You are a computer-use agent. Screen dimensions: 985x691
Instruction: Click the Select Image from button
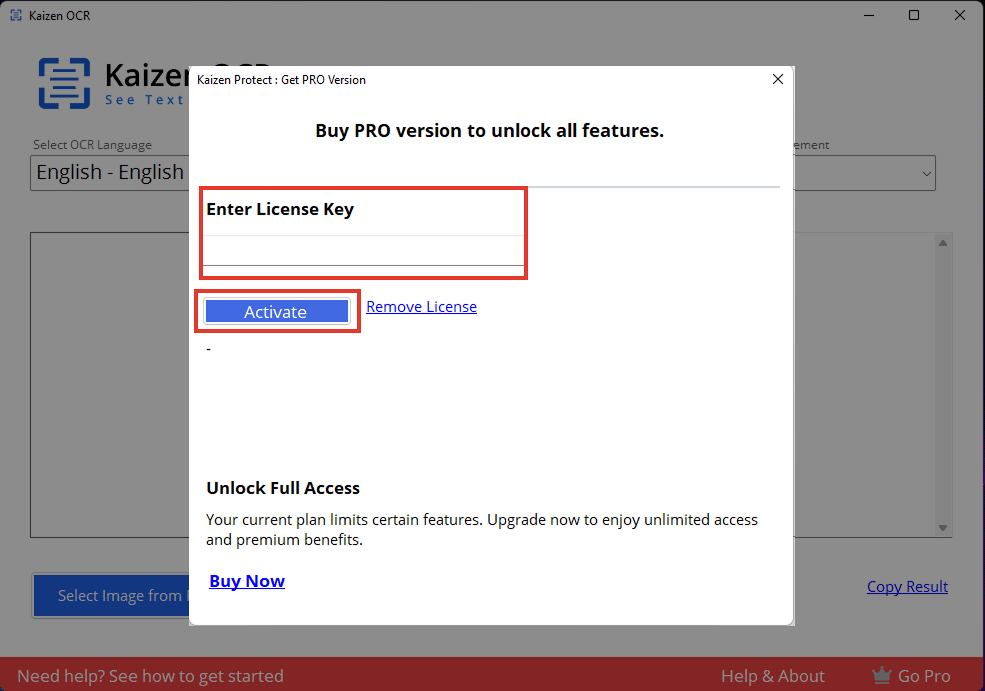click(110, 596)
